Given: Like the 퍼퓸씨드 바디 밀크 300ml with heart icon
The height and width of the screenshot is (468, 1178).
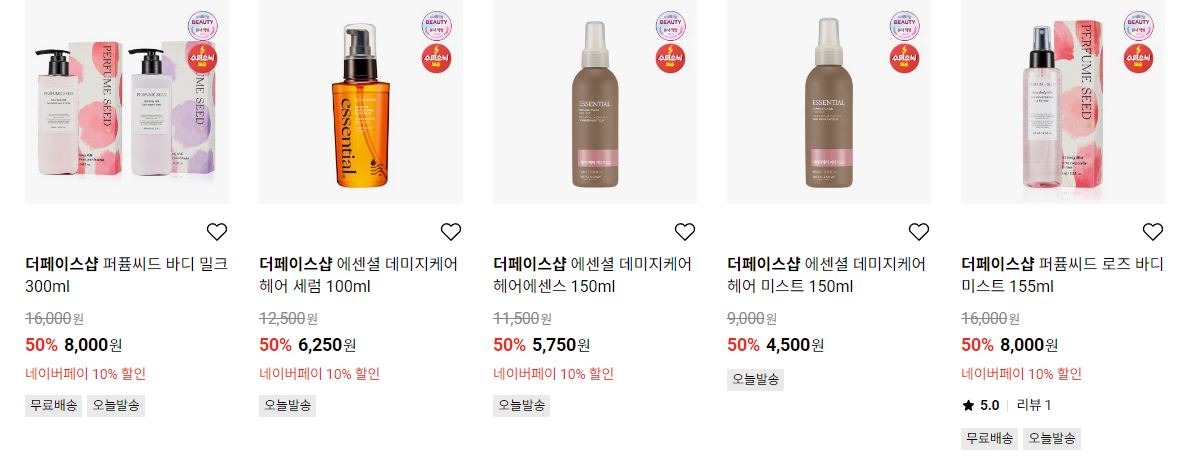Looking at the screenshot, I should pos(216,232).
